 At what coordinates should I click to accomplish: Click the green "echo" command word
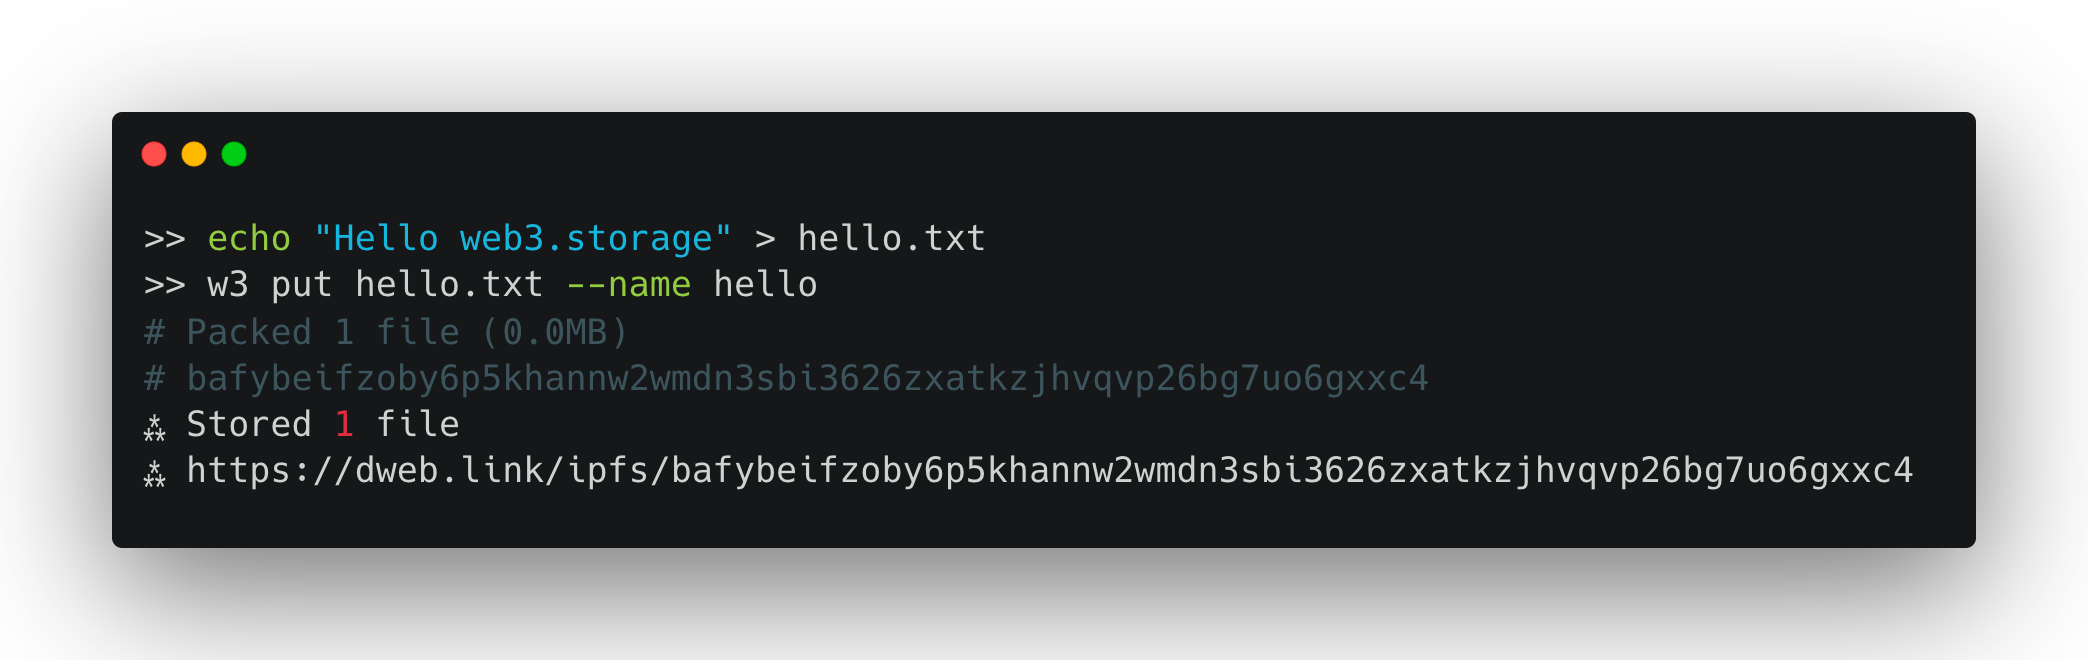coord(249,239)
